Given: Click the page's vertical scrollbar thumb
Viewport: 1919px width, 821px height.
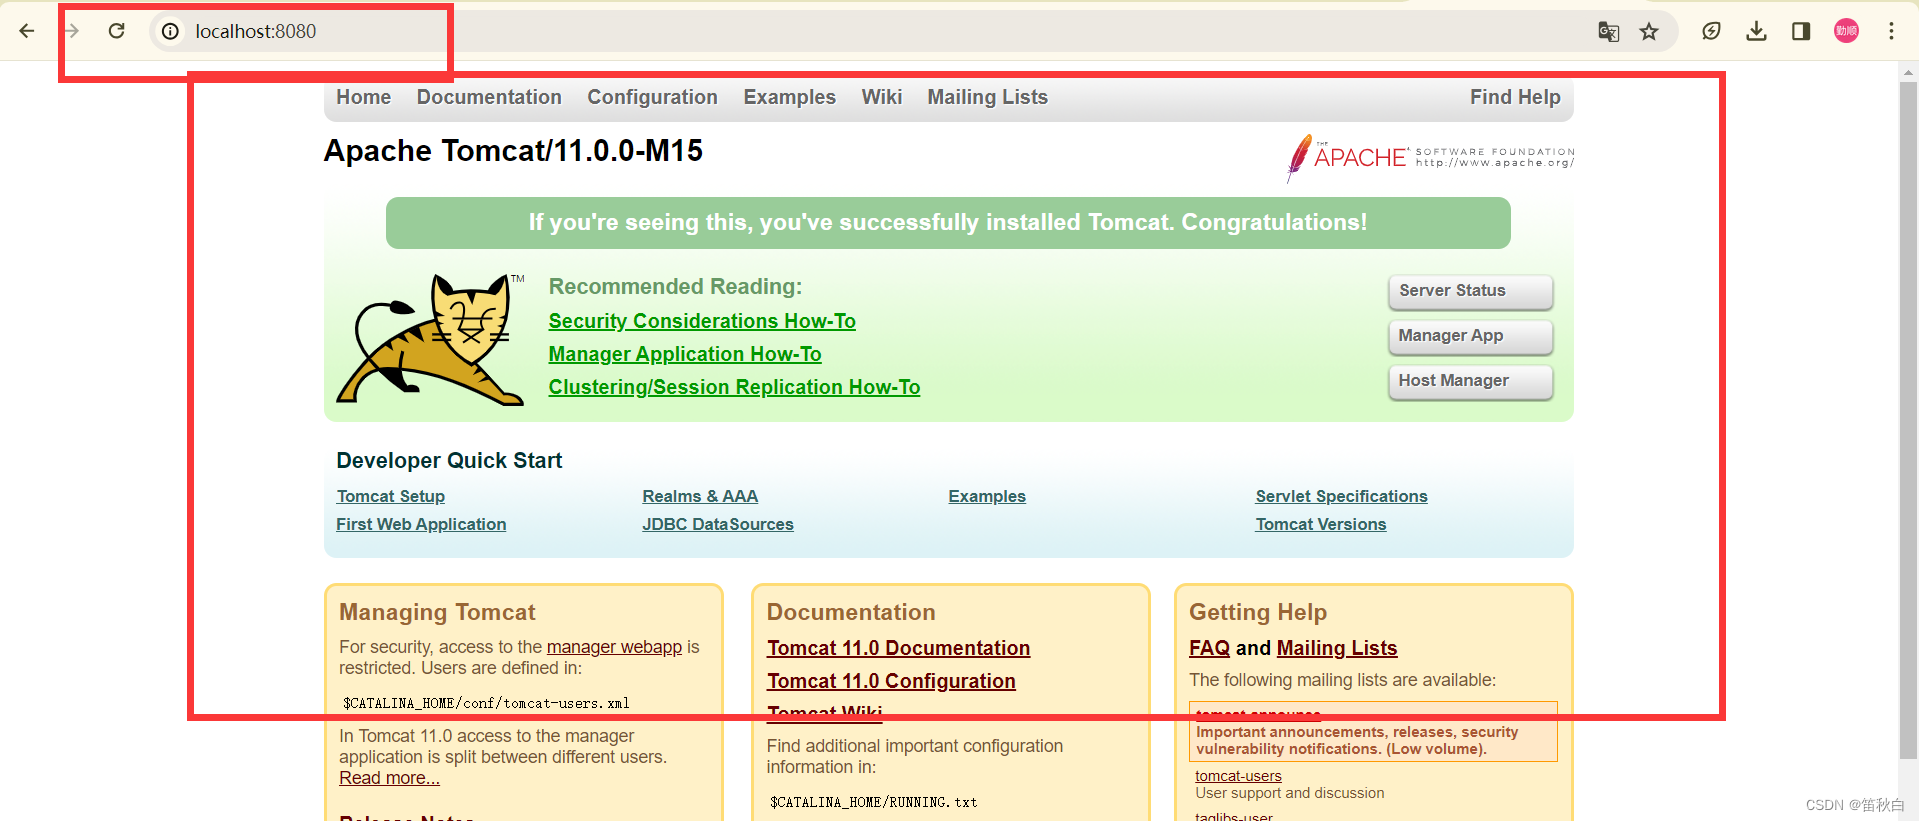Looking at the screenshot, I should [1909, 420].
